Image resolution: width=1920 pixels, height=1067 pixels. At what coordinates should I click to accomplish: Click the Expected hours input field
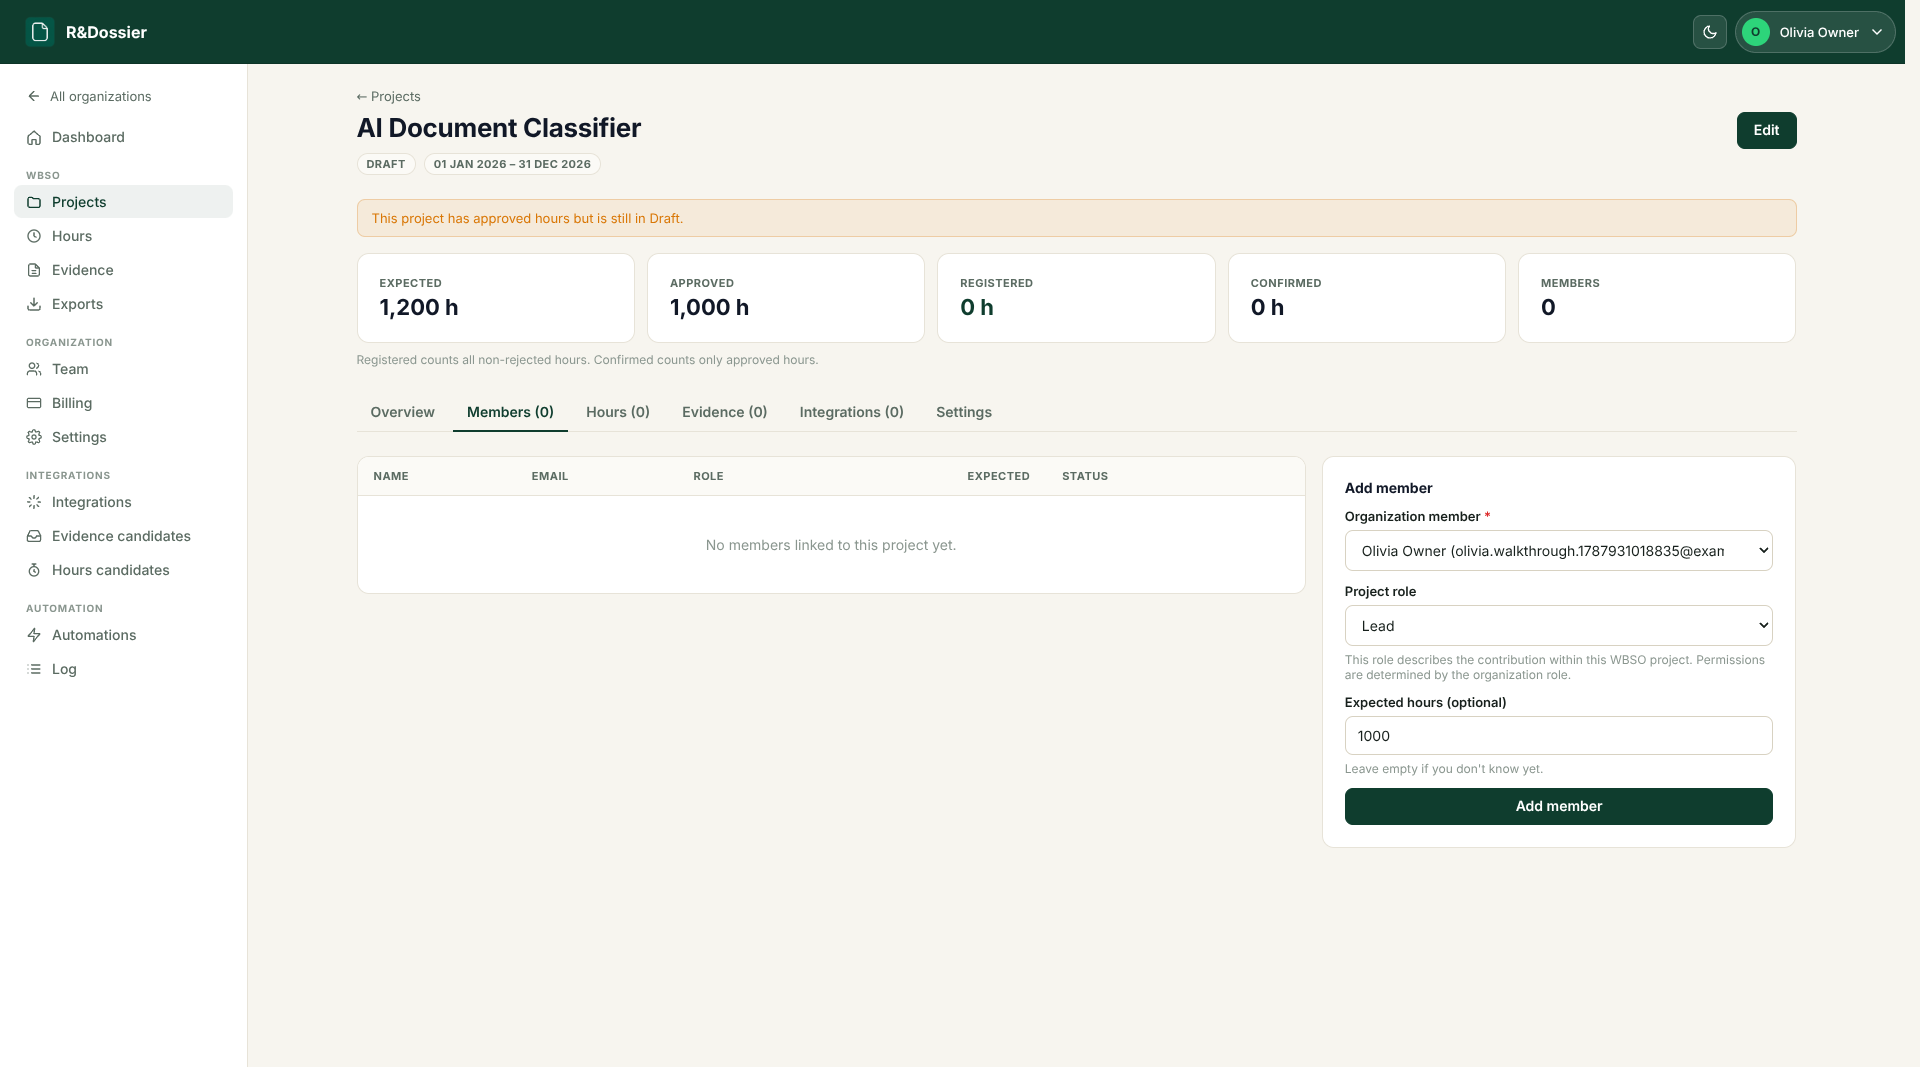[x=1558, y=736]
